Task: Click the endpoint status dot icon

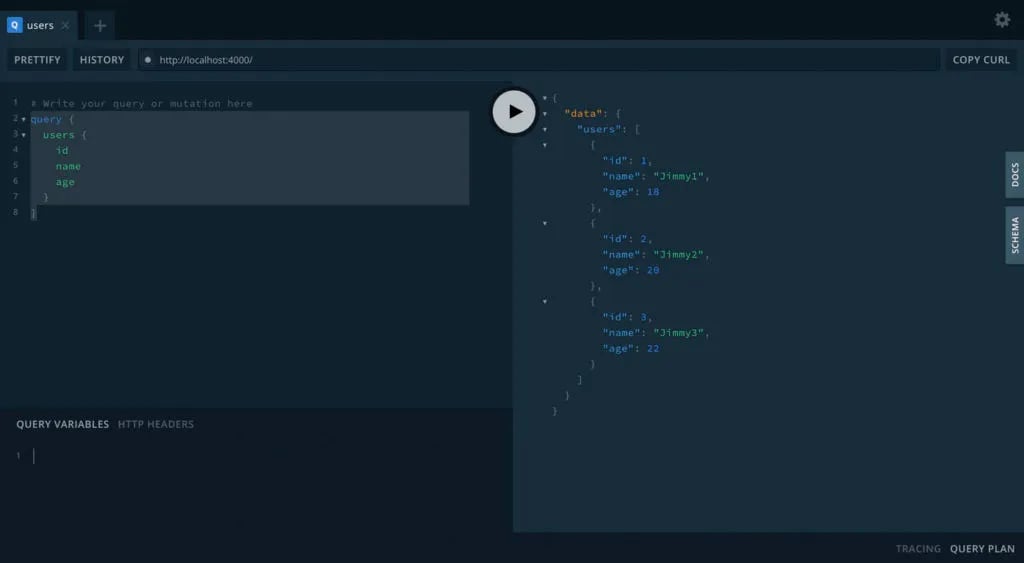Action: (x=148, y=59)
